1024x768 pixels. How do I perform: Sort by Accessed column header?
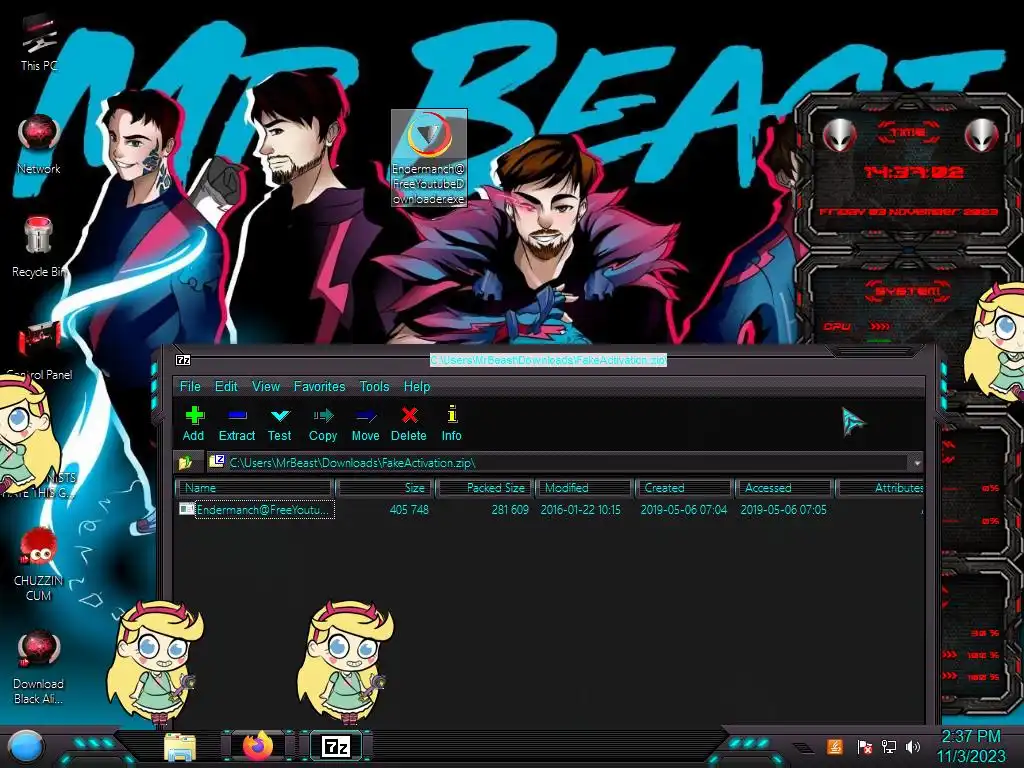pyautogui.click(x=784, y=488)
